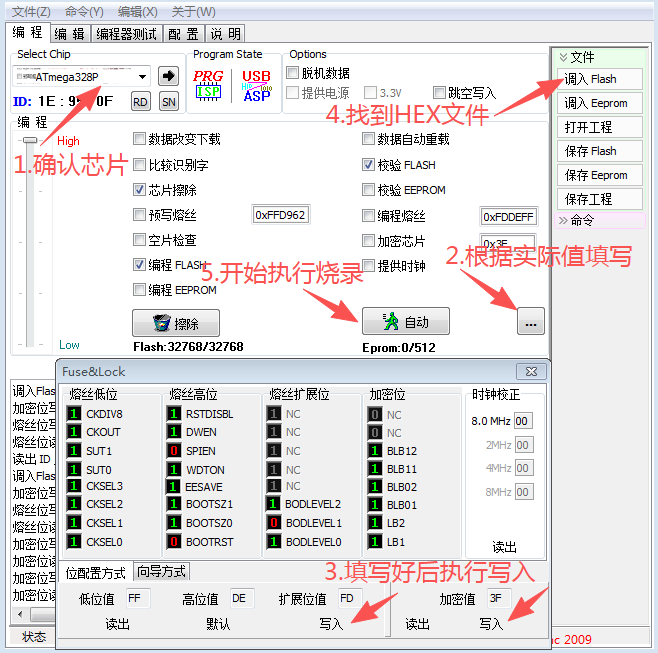Click the SN button
The width and height of the screenshot is (658, 653).
169,102
